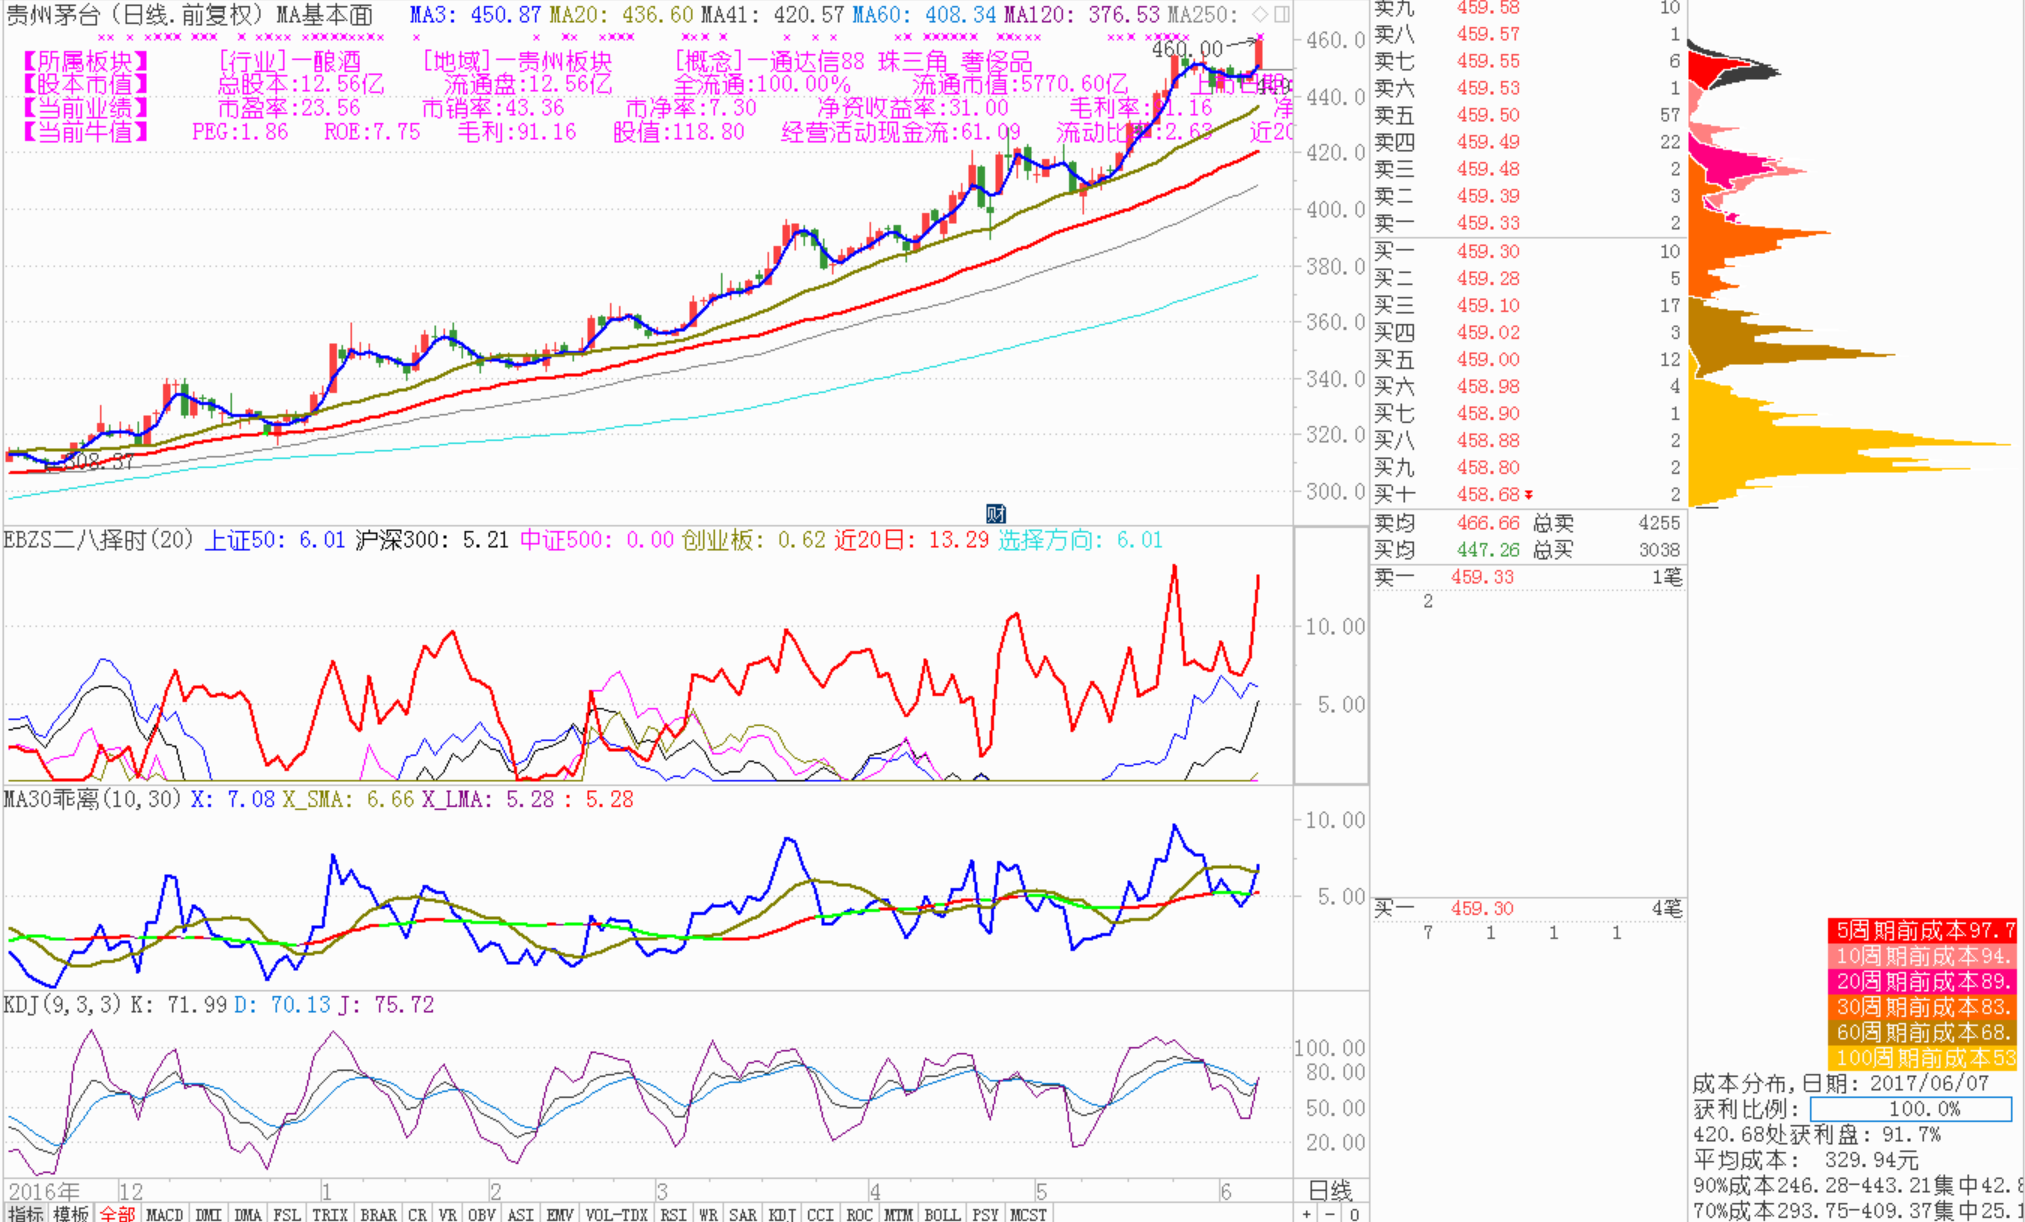The height and width of the screenshot is (1222, 2025).
Task: Switch to the ASI indicator
Action: point(520,1214)
